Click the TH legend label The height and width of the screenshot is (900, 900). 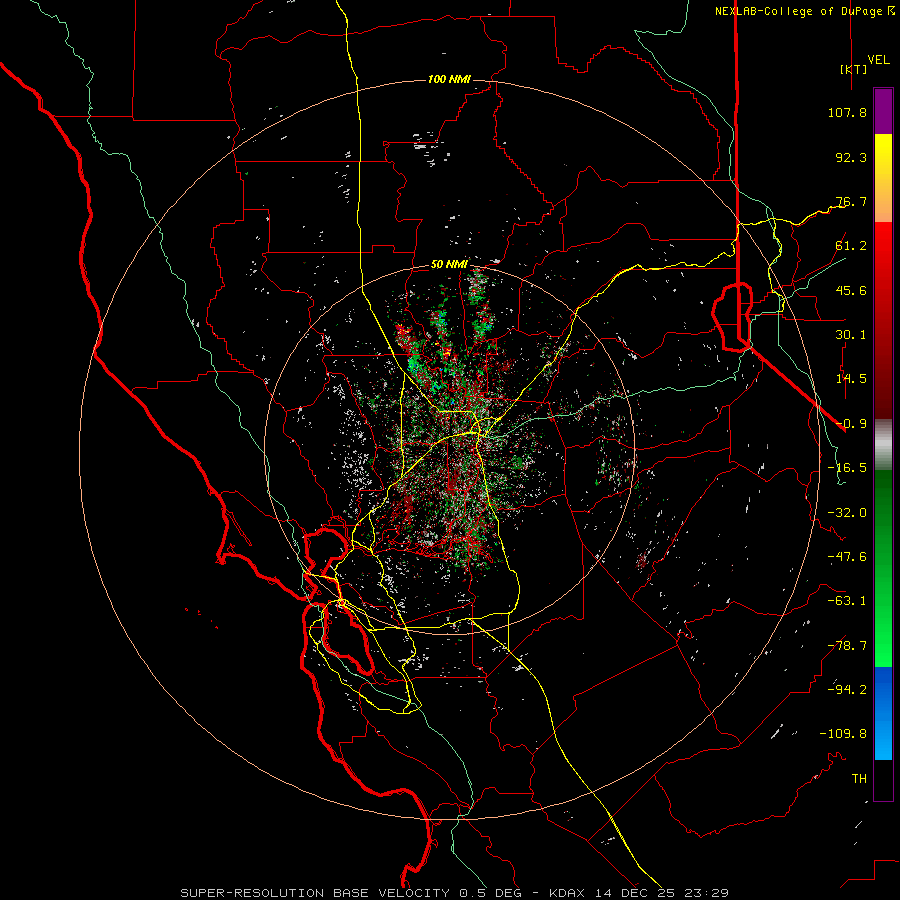click(x=859, y=779)
